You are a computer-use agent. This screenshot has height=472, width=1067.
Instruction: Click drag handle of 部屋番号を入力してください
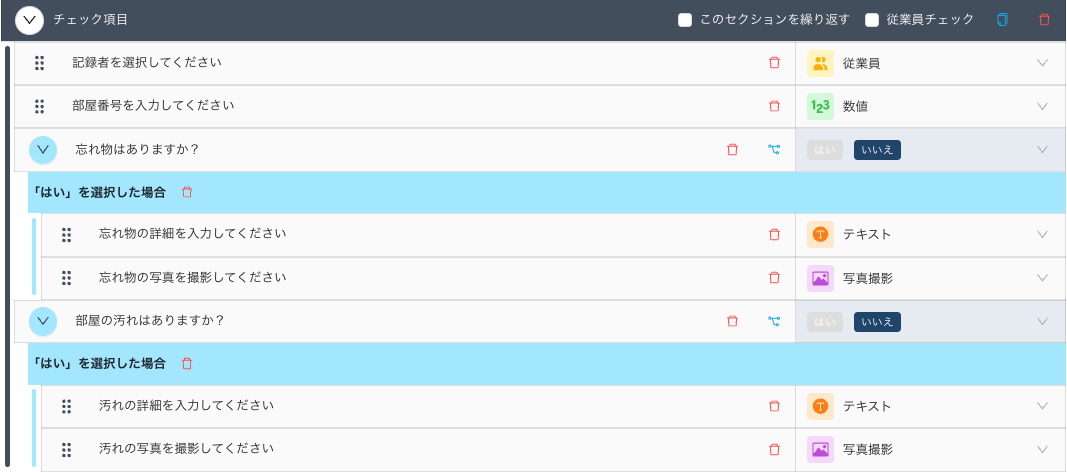pyautogui.click(x=40, y=106)
